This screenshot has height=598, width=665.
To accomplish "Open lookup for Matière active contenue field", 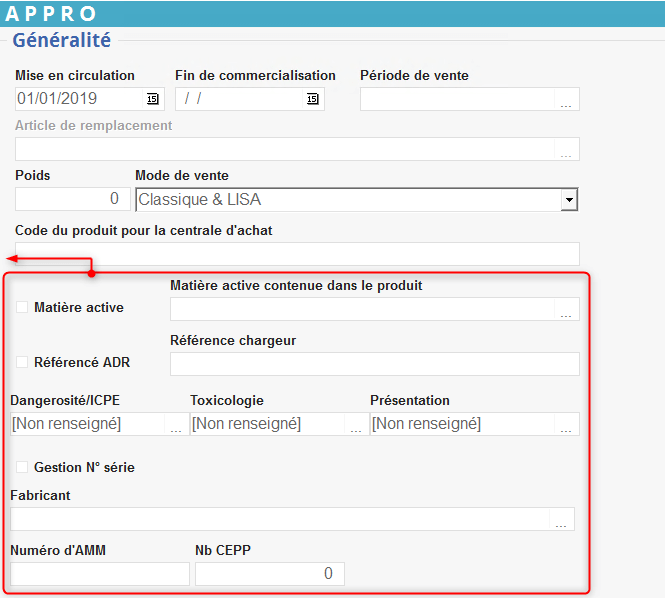I will click(x=567, y=310).
